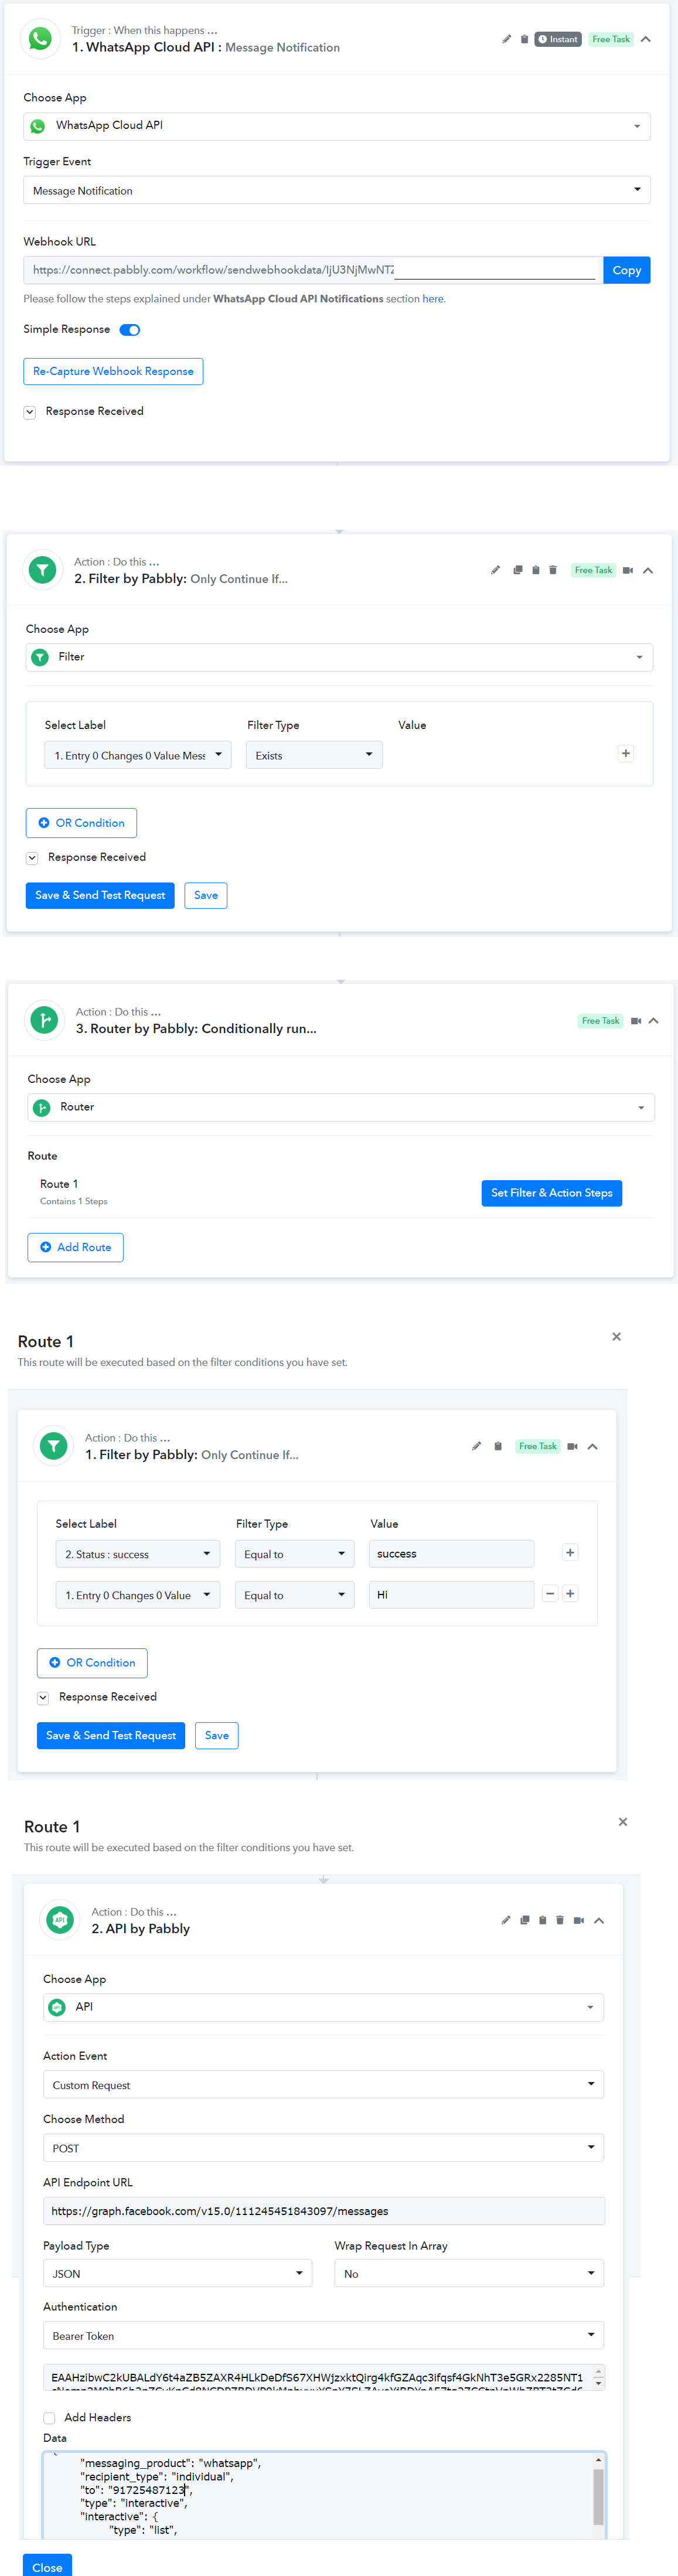Viewport: 678px width, 2576px height.
Task: Collapse the API by Pabbly step chevron
Action: [x=599, y=1920]
